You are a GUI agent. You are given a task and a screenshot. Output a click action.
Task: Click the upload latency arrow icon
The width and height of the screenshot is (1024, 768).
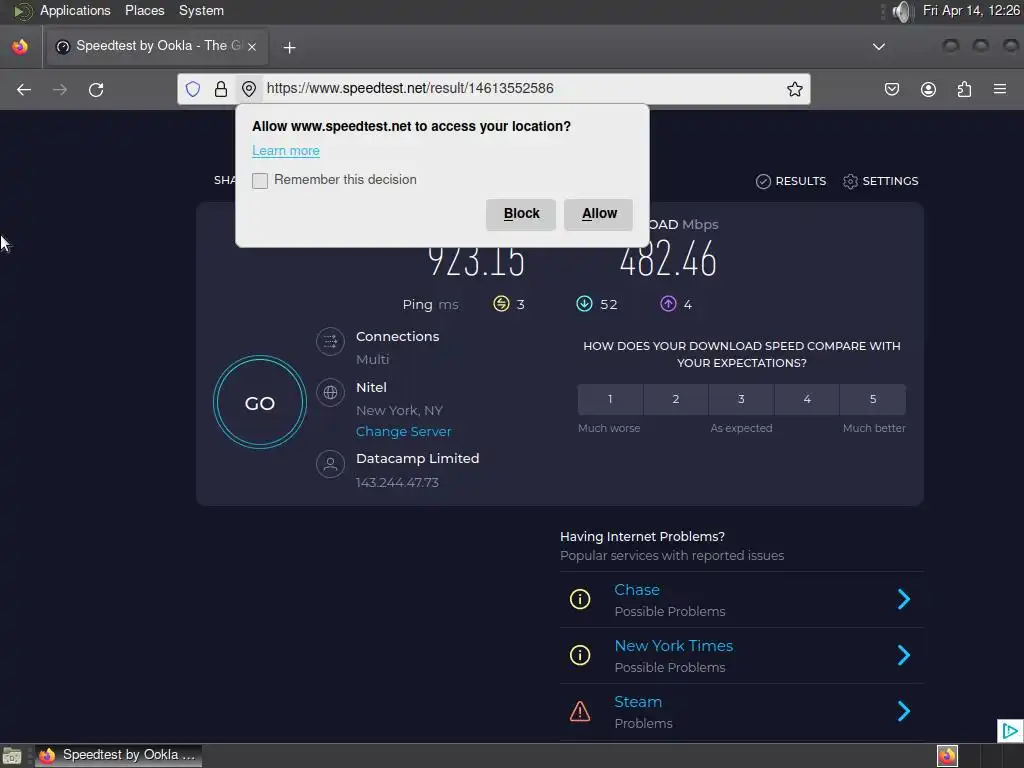click(668, 304)
